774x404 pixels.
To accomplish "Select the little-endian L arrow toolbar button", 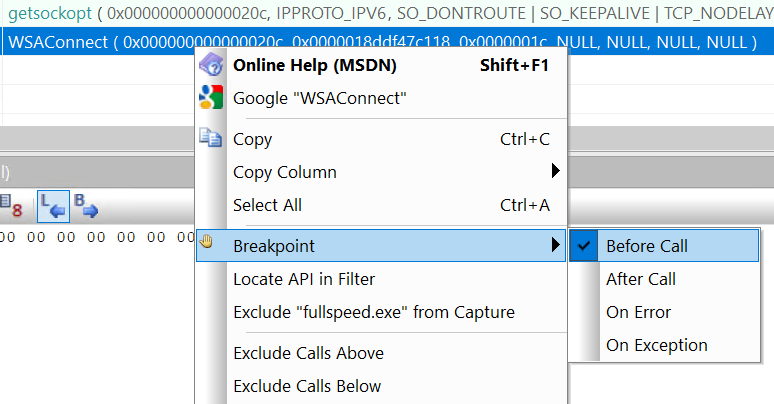I will pos(53,206).
